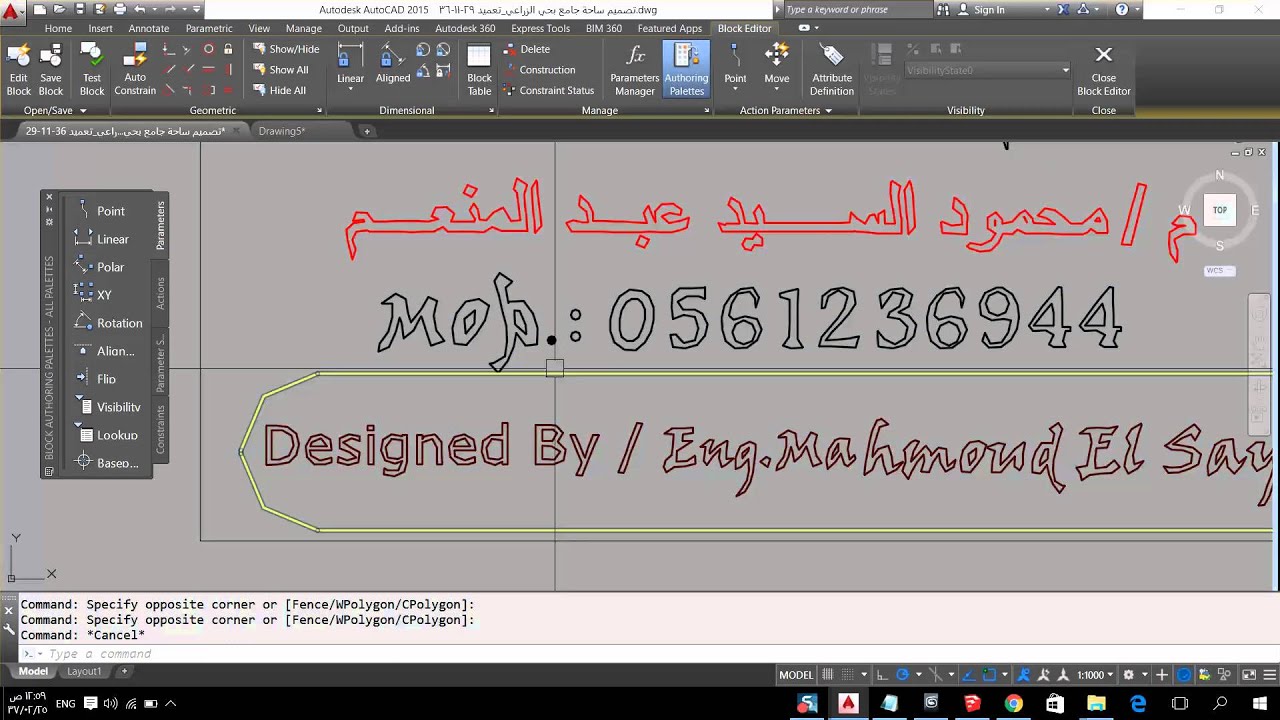Open the Help question mark
Image resolution: width=1280 pixels, height=720 pixels.
(1122, 9)
